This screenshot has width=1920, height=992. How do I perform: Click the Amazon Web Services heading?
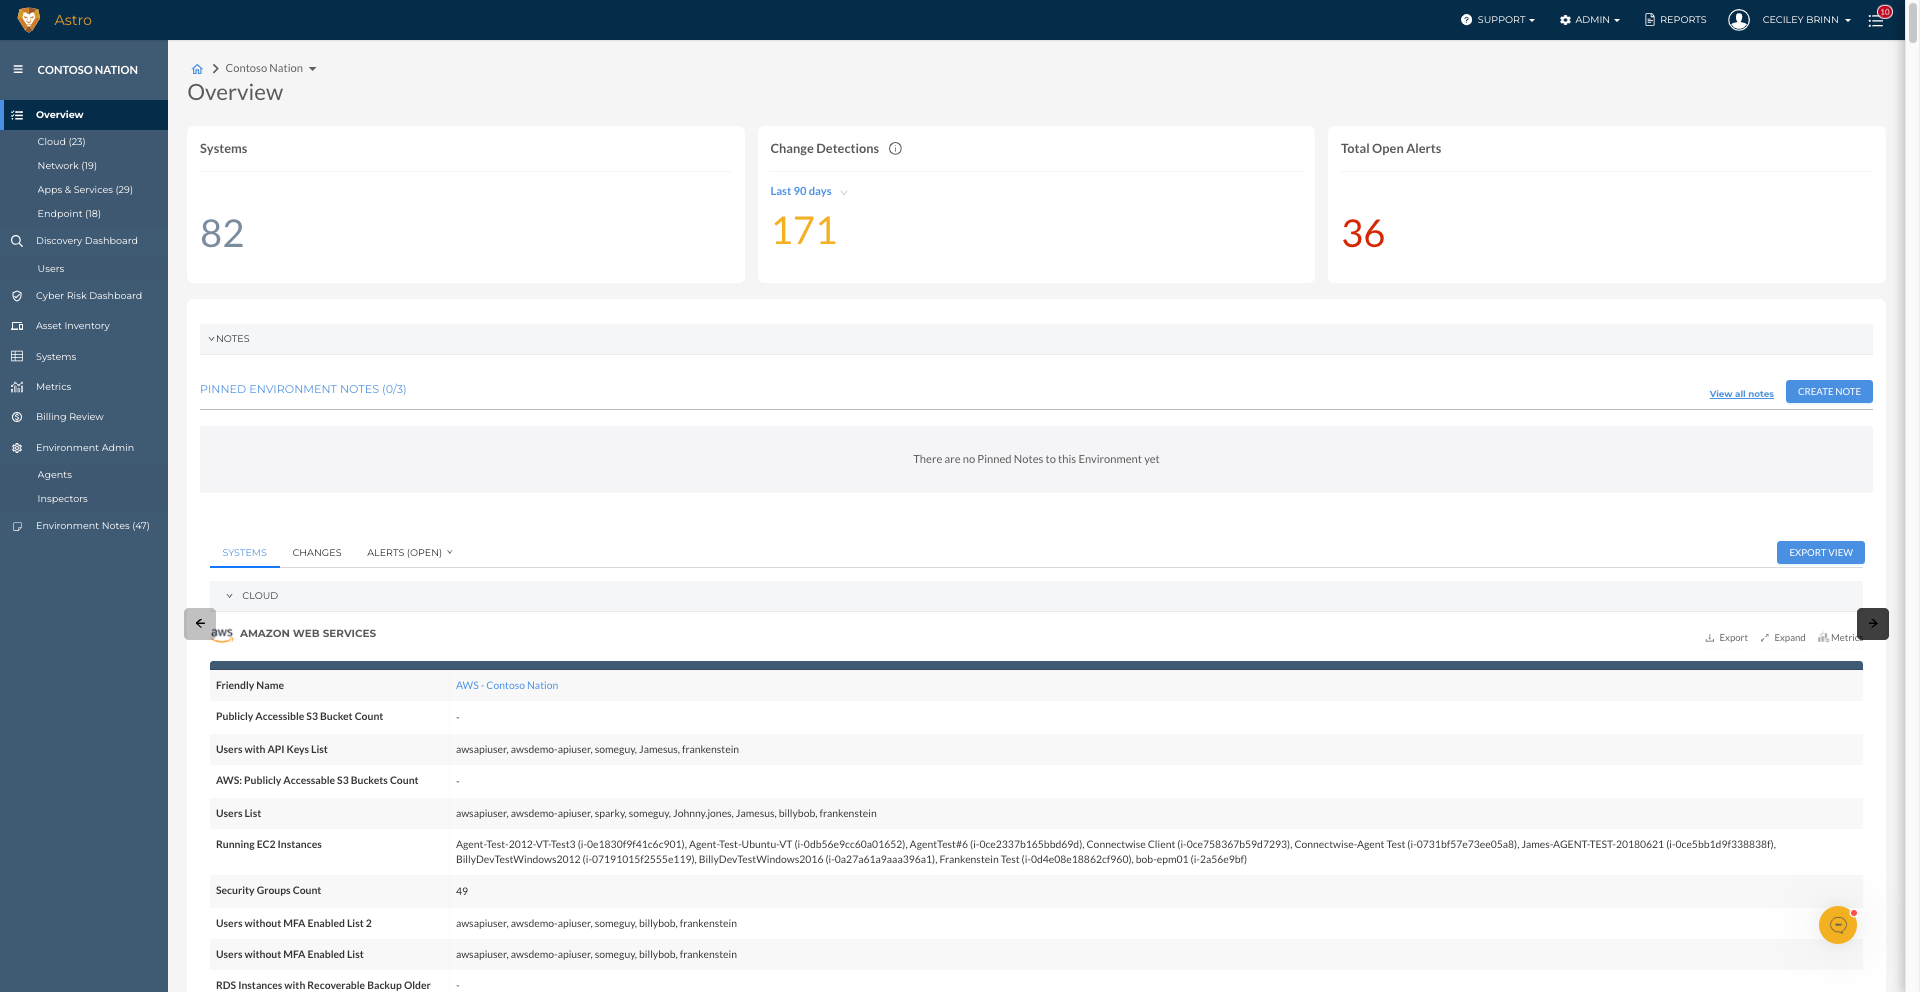pyautogui.click(x=308, y=634)
